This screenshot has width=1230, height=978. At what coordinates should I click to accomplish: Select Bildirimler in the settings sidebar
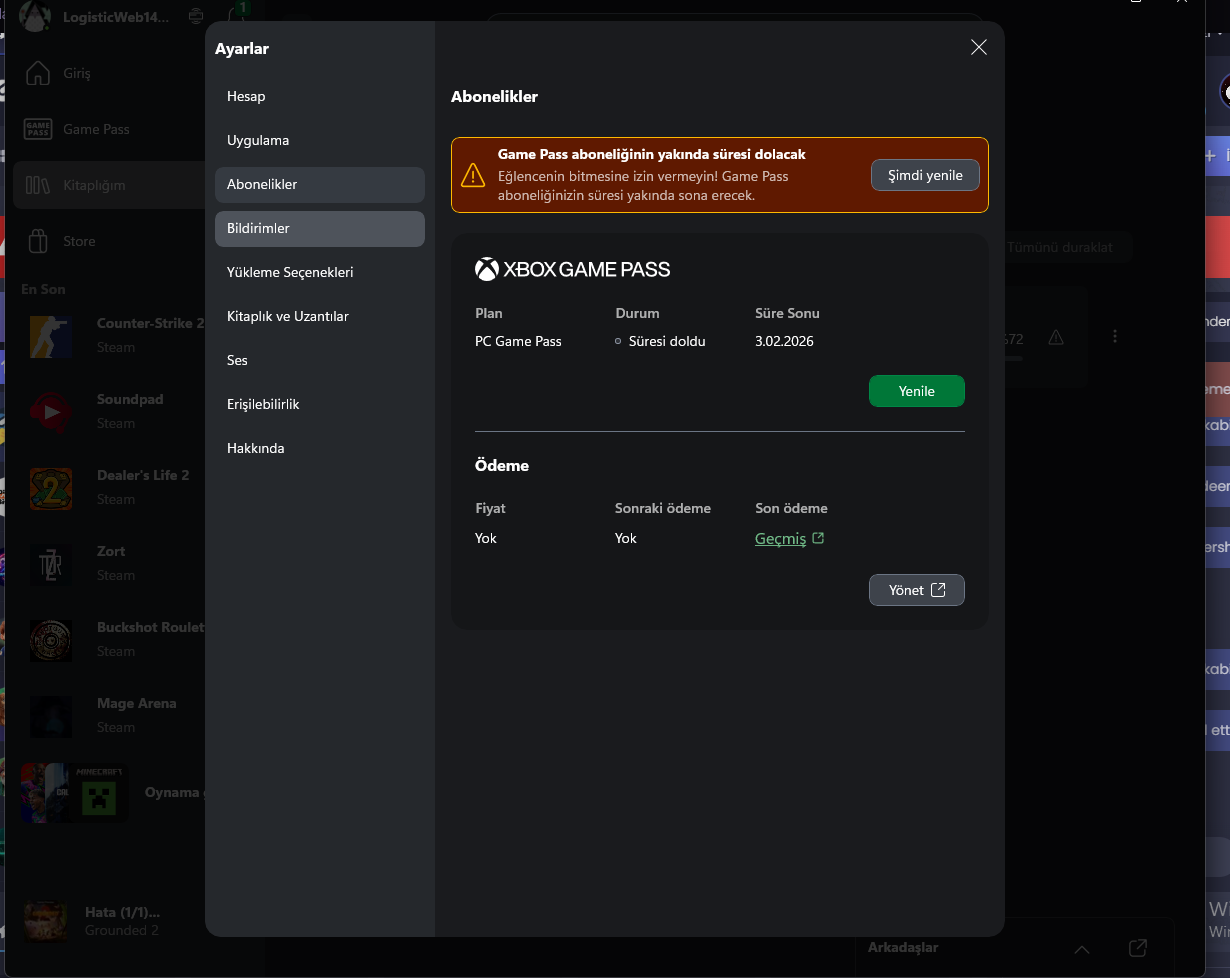pos(320,228)
